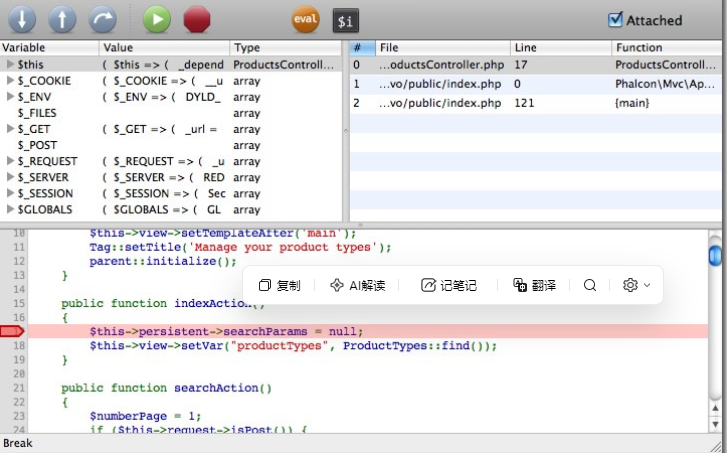Image resolution: width=727 pixels, height=453 pixels.
Task: Click the 复制 copy button
Action: 279,285
